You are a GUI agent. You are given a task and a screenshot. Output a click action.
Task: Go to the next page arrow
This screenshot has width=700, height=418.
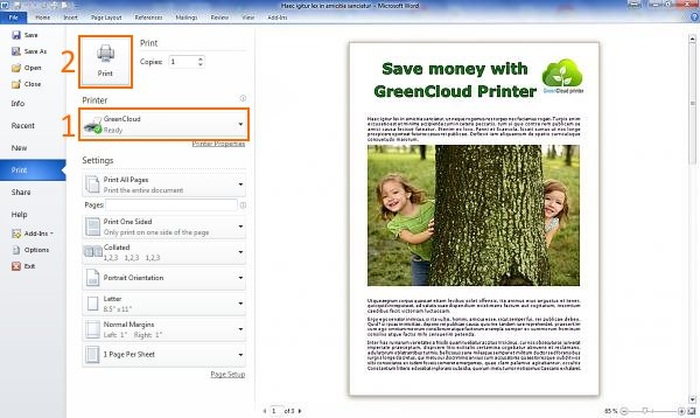(x=300, y=410)
